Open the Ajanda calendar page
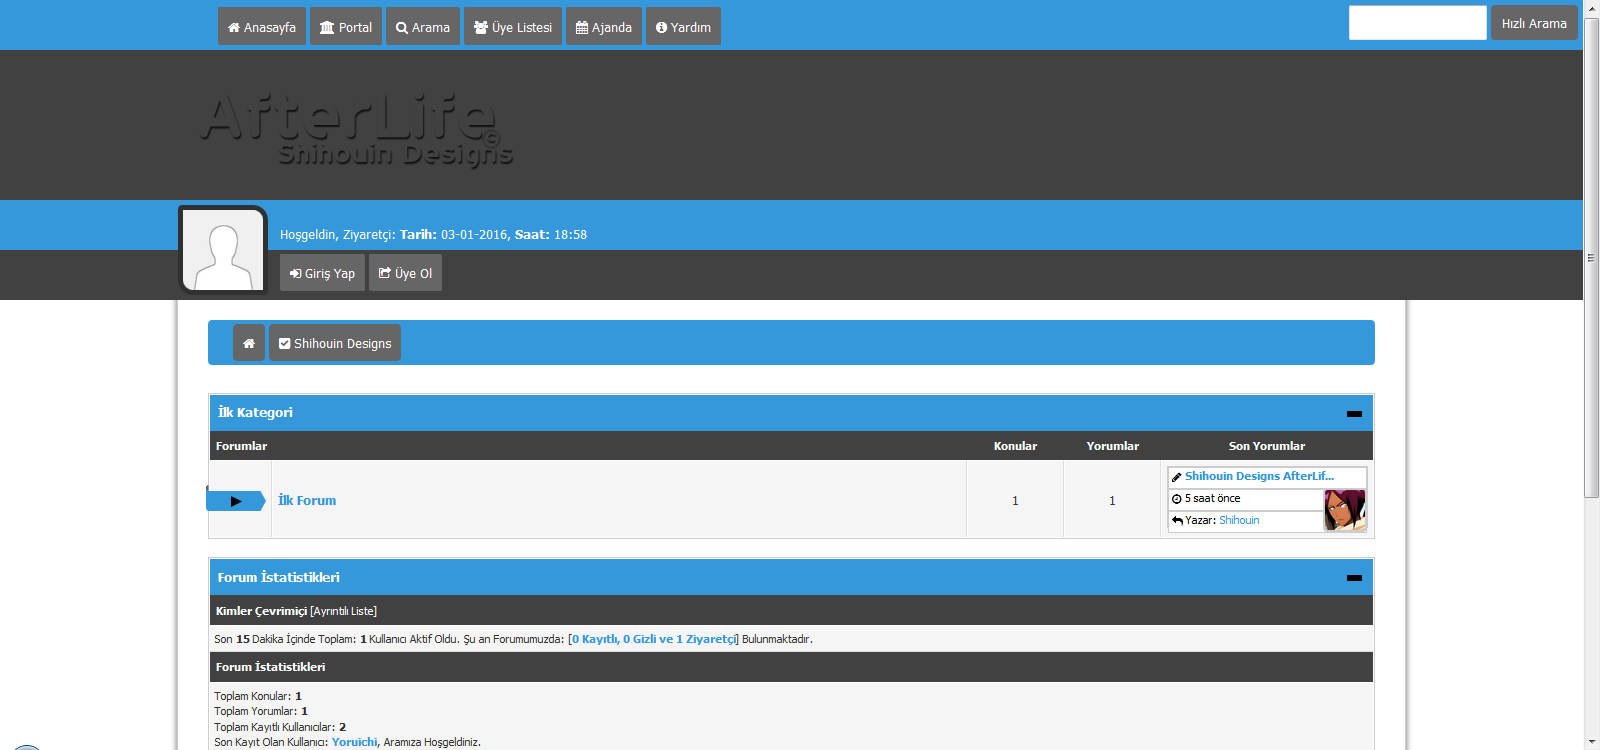The height and width of the screenshot is (750, 1600). [x=604, y=27]
